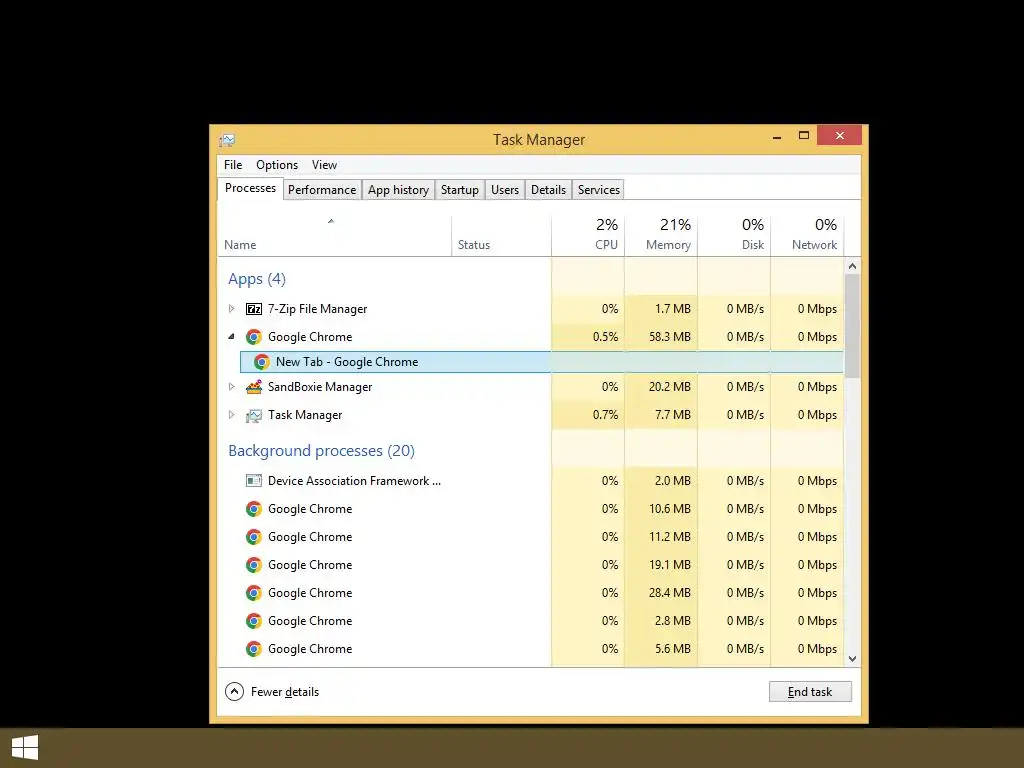
Task: Click the Task Manager row icon
Action: tap(253, 415)
